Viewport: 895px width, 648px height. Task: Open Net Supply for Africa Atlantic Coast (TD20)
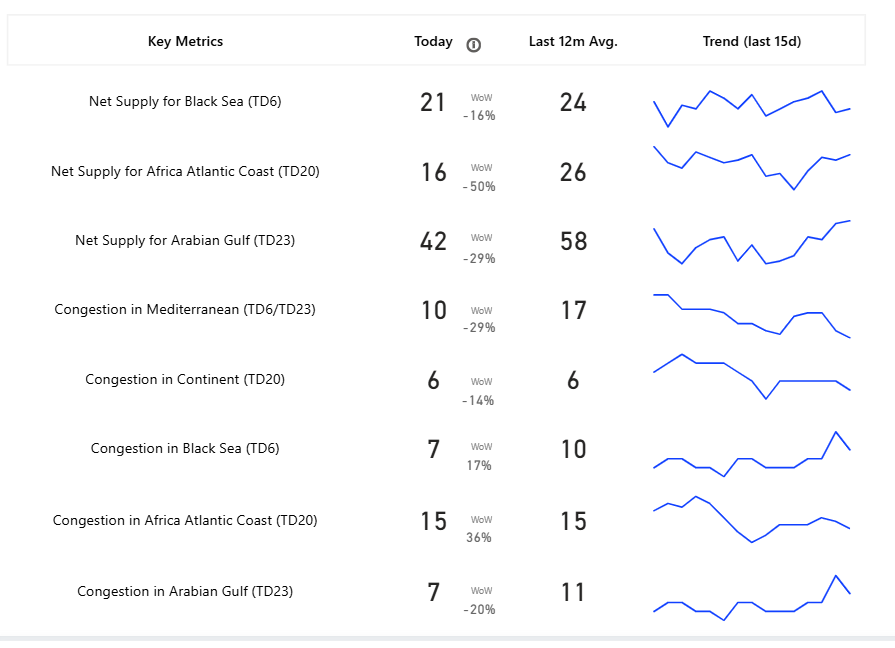(x=185, y=171)
